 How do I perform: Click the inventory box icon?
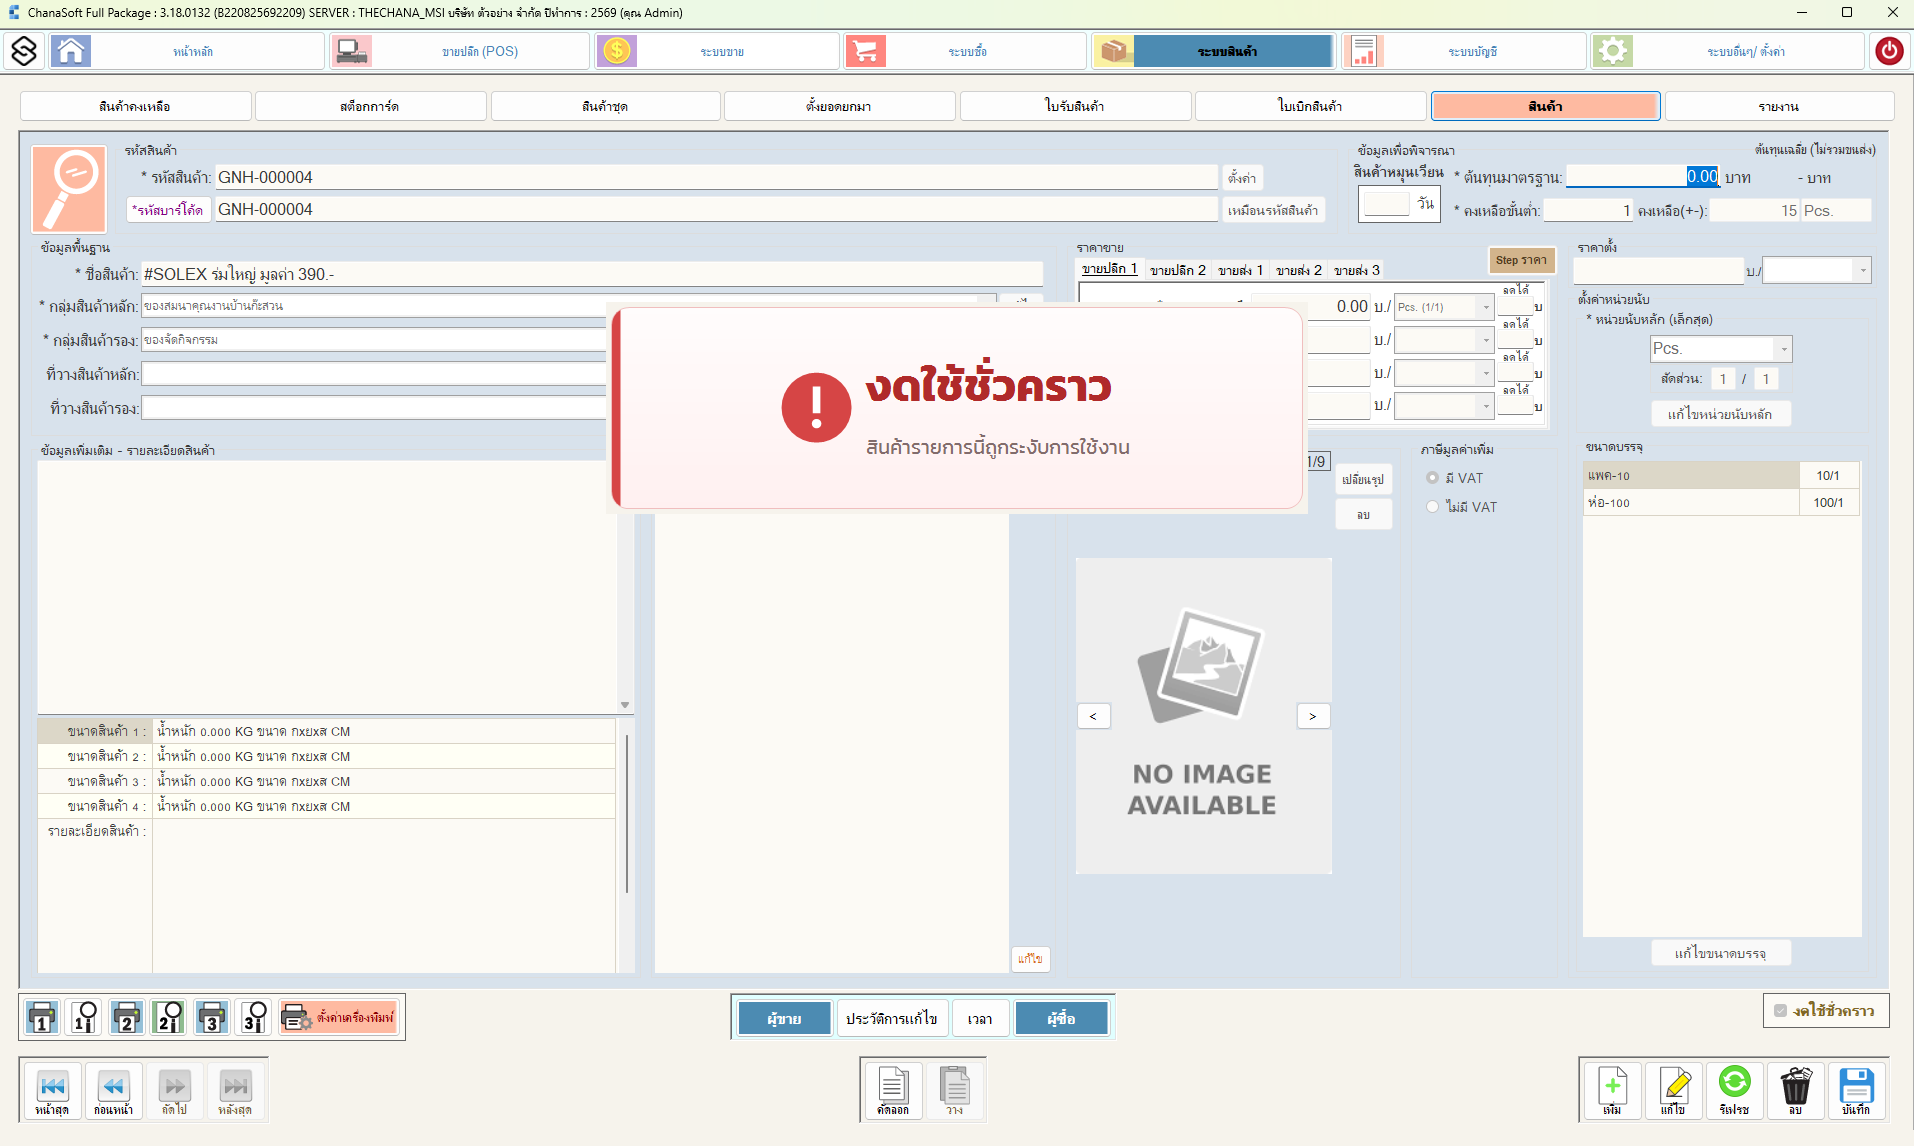[1113, 51]
